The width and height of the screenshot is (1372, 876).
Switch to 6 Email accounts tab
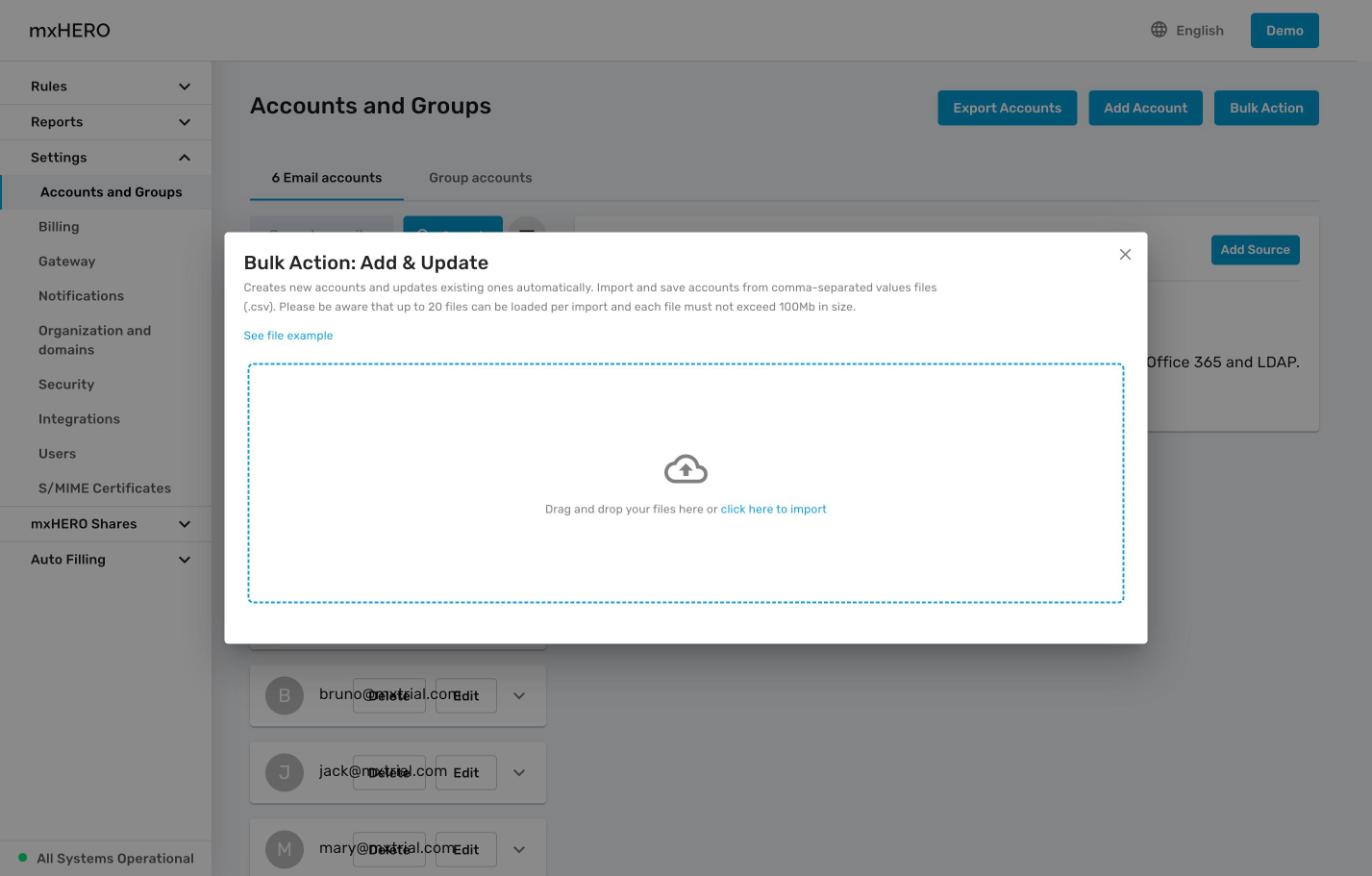coord(327,178)
